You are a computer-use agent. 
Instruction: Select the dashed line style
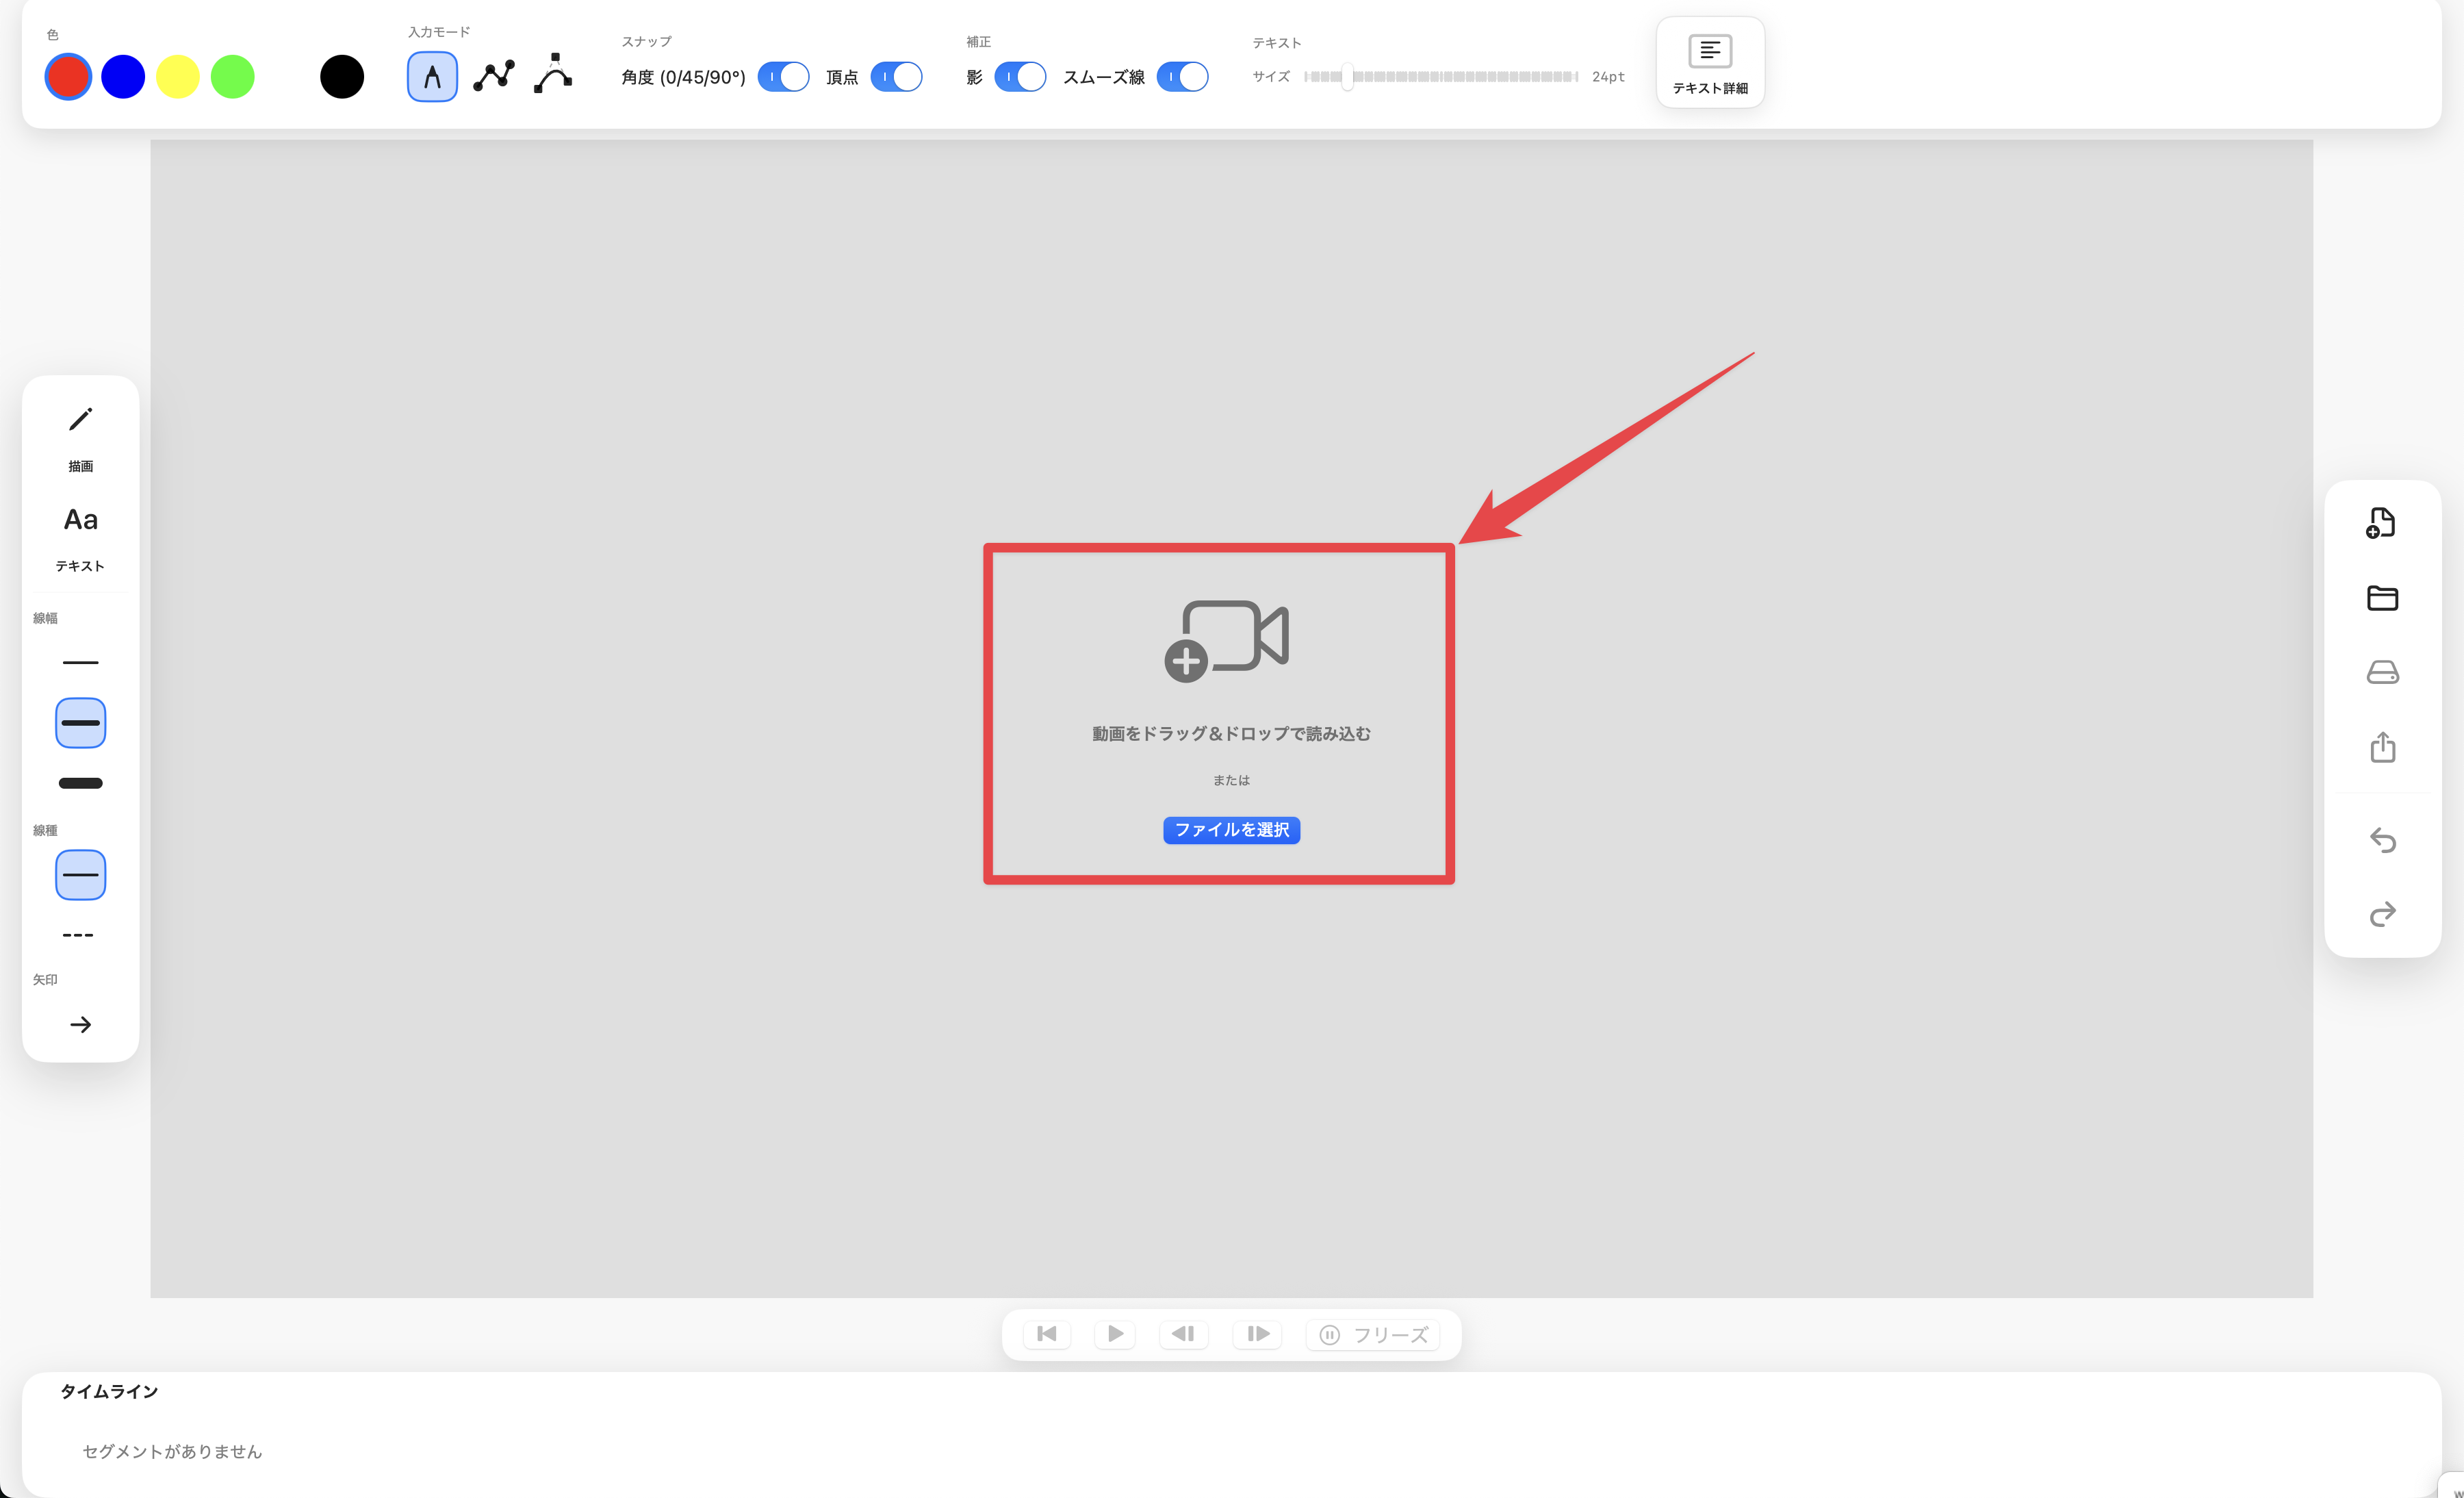(78, 935)
